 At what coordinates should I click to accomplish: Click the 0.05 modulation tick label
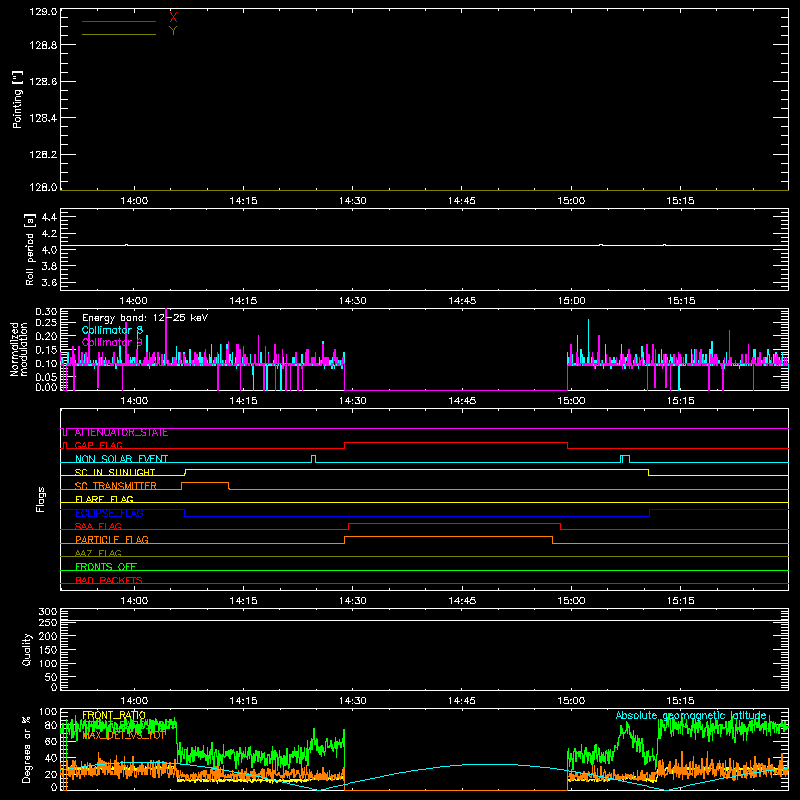[46, 377]
